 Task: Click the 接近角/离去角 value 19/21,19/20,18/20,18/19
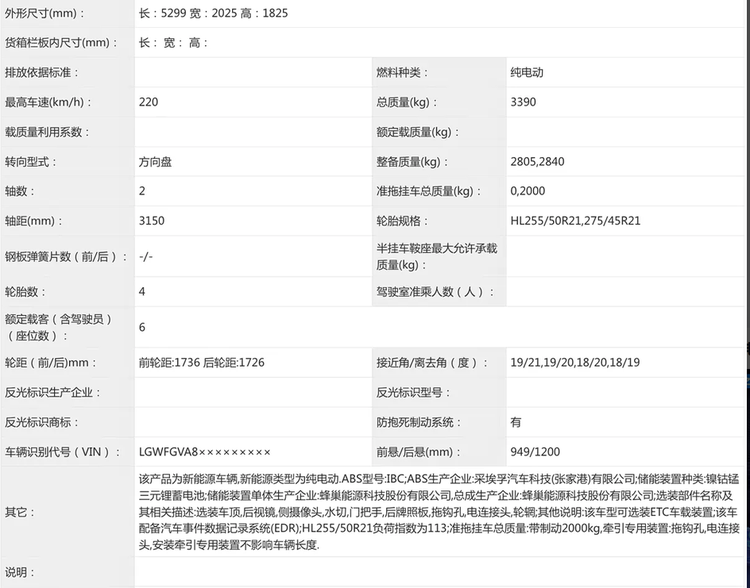coord(575,363)
